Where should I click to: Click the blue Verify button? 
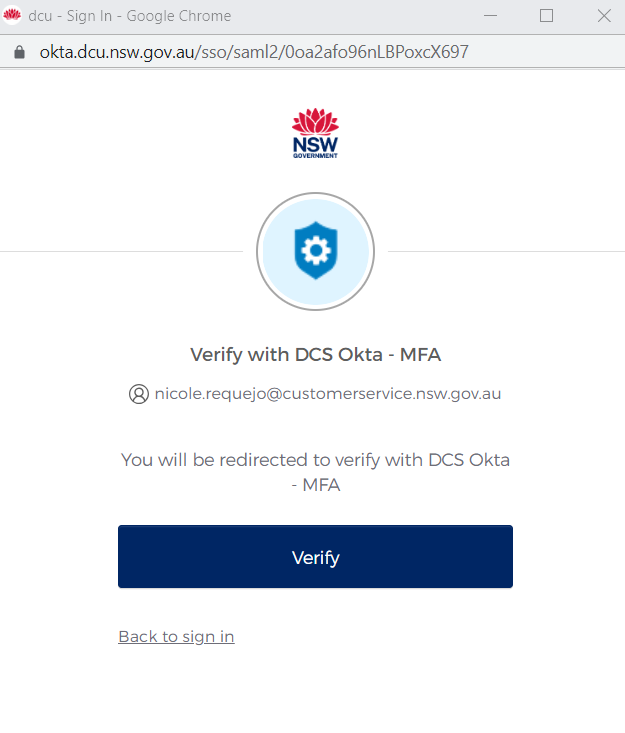(x=315, y=556)
